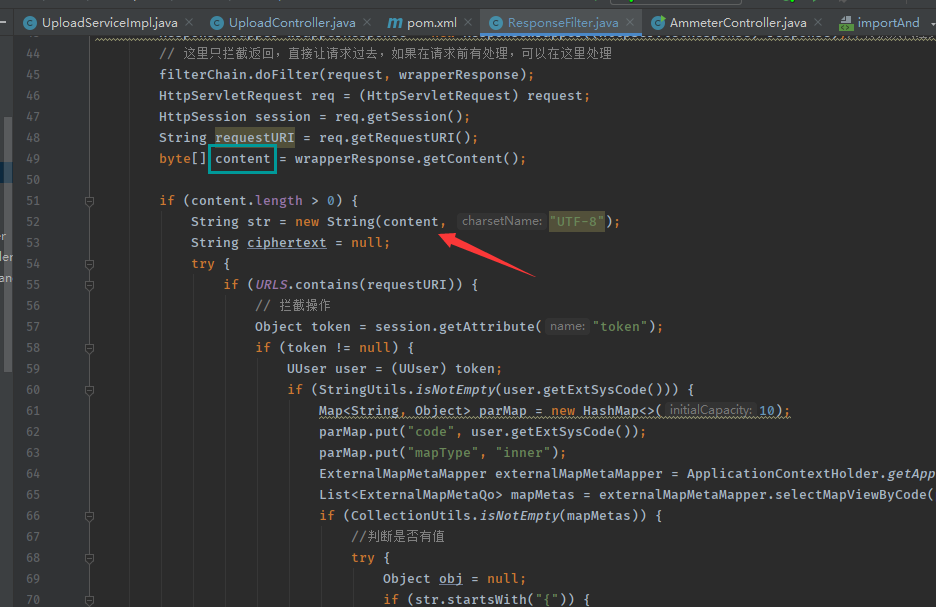Switch to the UploadServiceImpl.java tab
This screenshot has width=936, height=607.
click(x=109, y=23)
